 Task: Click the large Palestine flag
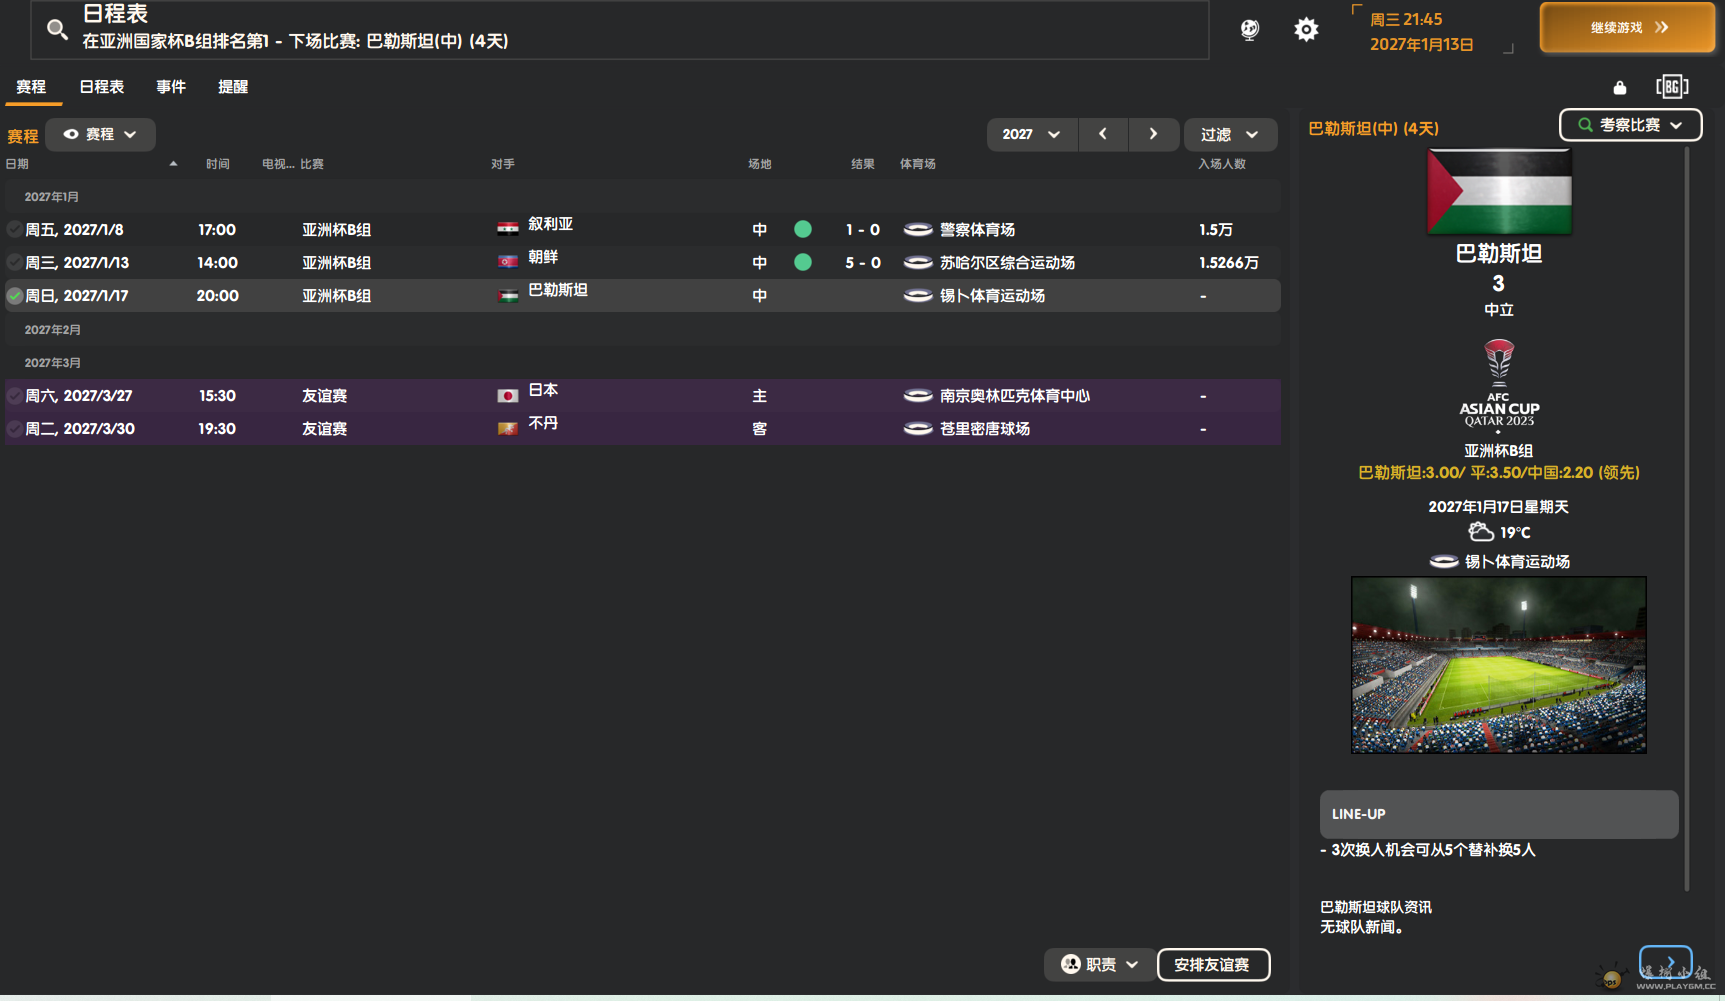(x=1499, y=191)
